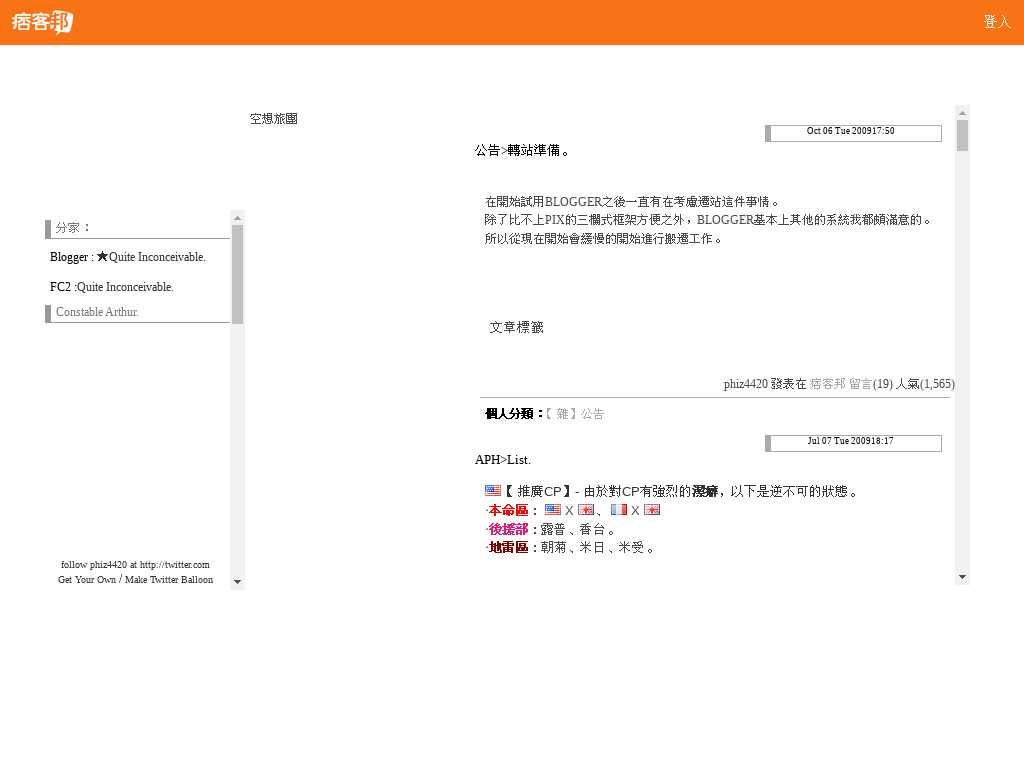The width and height of the screenshot is (1024, 768).
Task: View 留言(19) comments on the post
Action: click(870, 384)
